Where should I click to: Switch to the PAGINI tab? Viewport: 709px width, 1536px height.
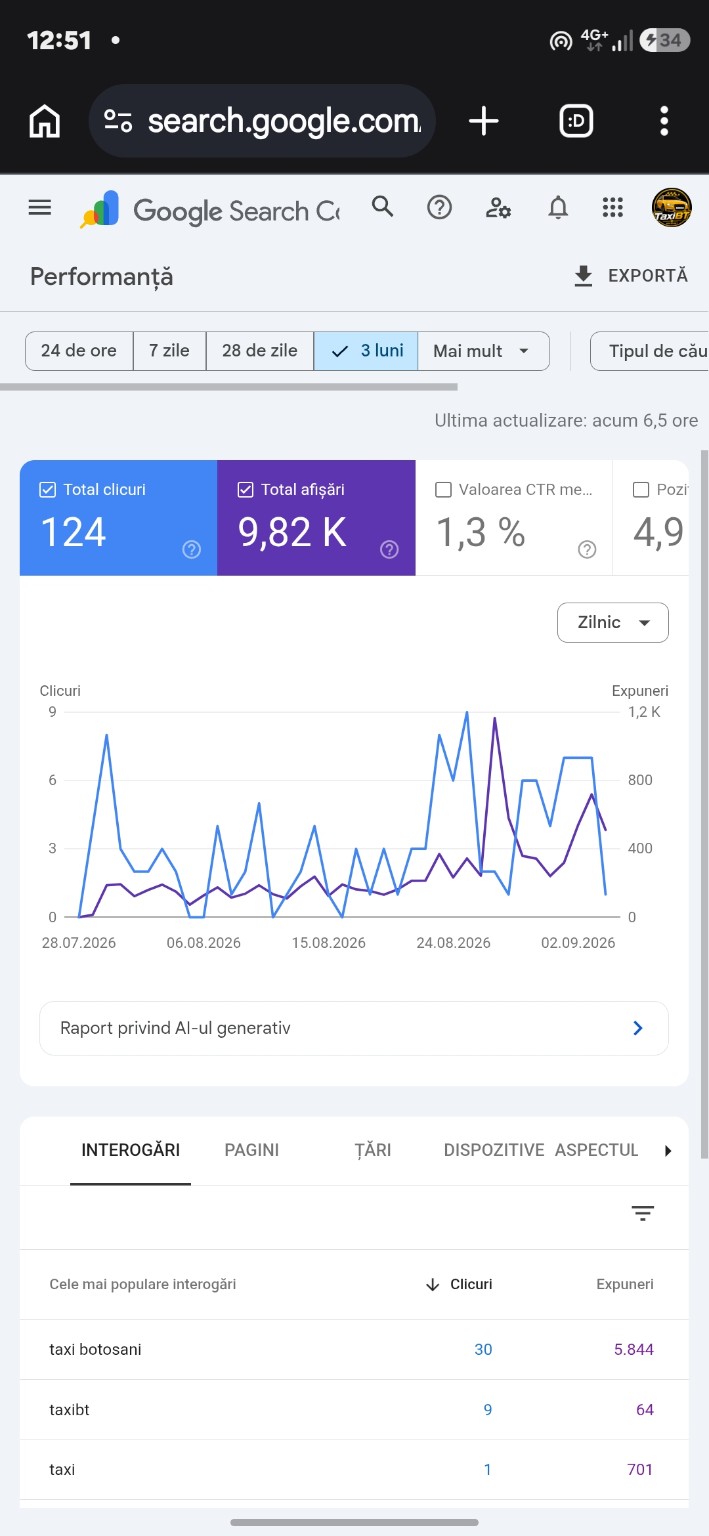(x=252, y=1150)
